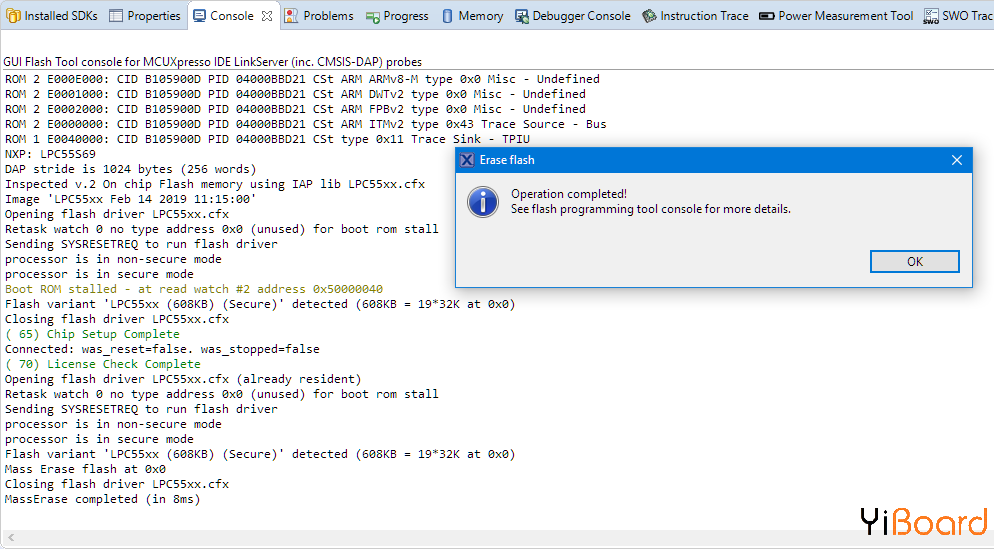
Task: Click the Erase flash dialog title icon
Action: [x=467, y=160]
